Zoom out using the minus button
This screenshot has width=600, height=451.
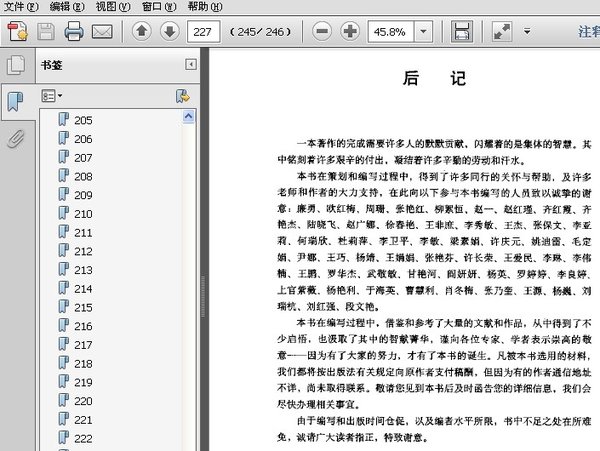click(x=322, y=32)
